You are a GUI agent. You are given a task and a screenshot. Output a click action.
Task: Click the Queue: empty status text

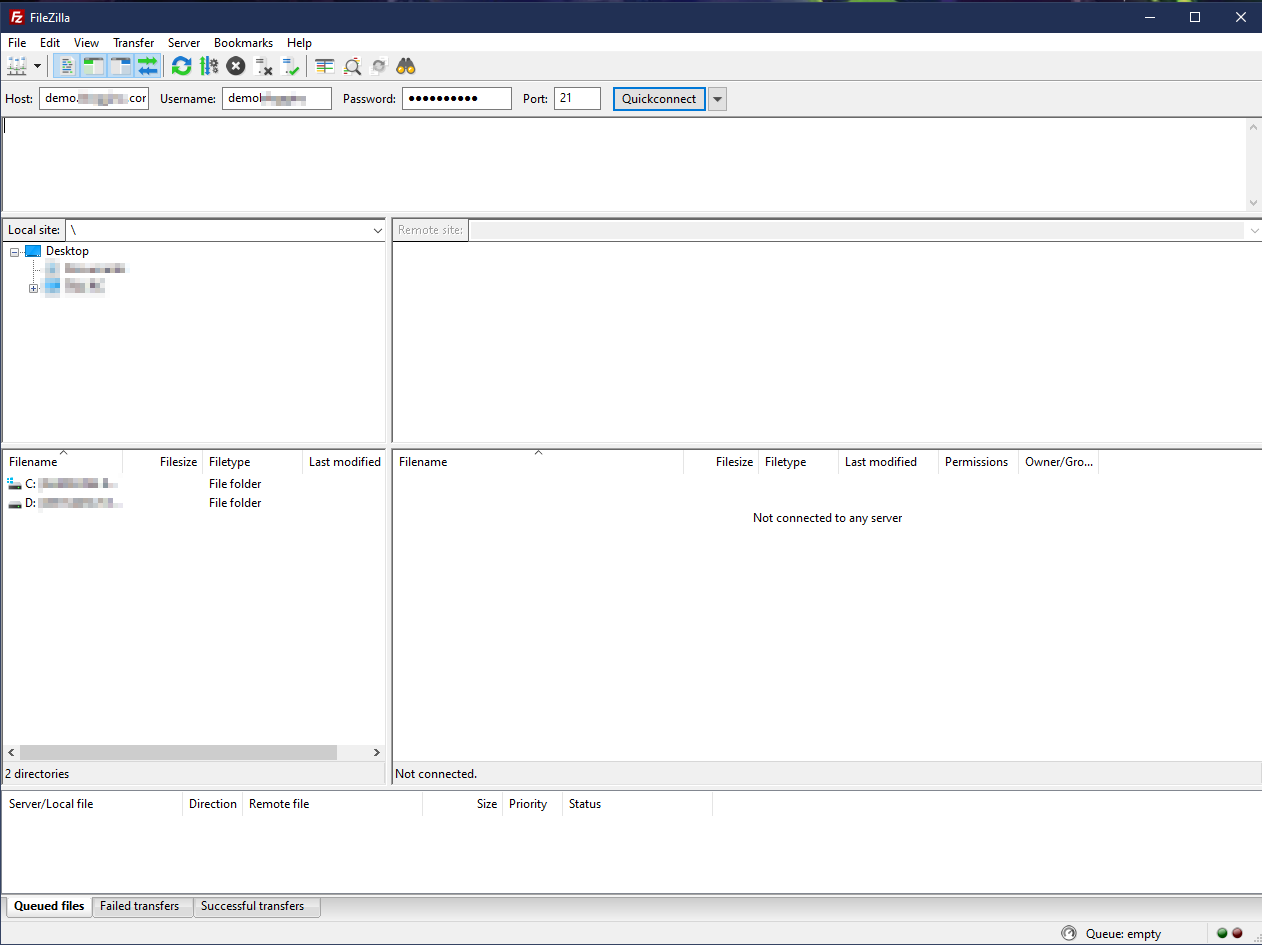pos(1124,934)
